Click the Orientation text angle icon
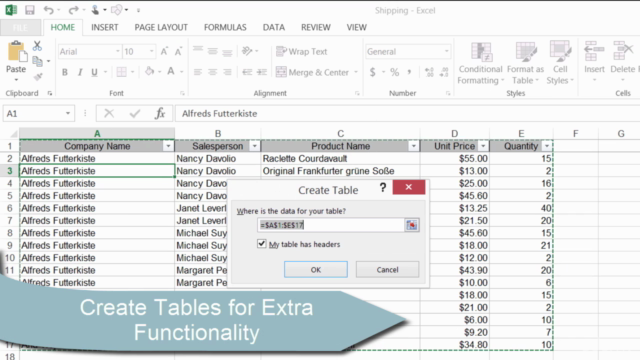 point(247,51)
